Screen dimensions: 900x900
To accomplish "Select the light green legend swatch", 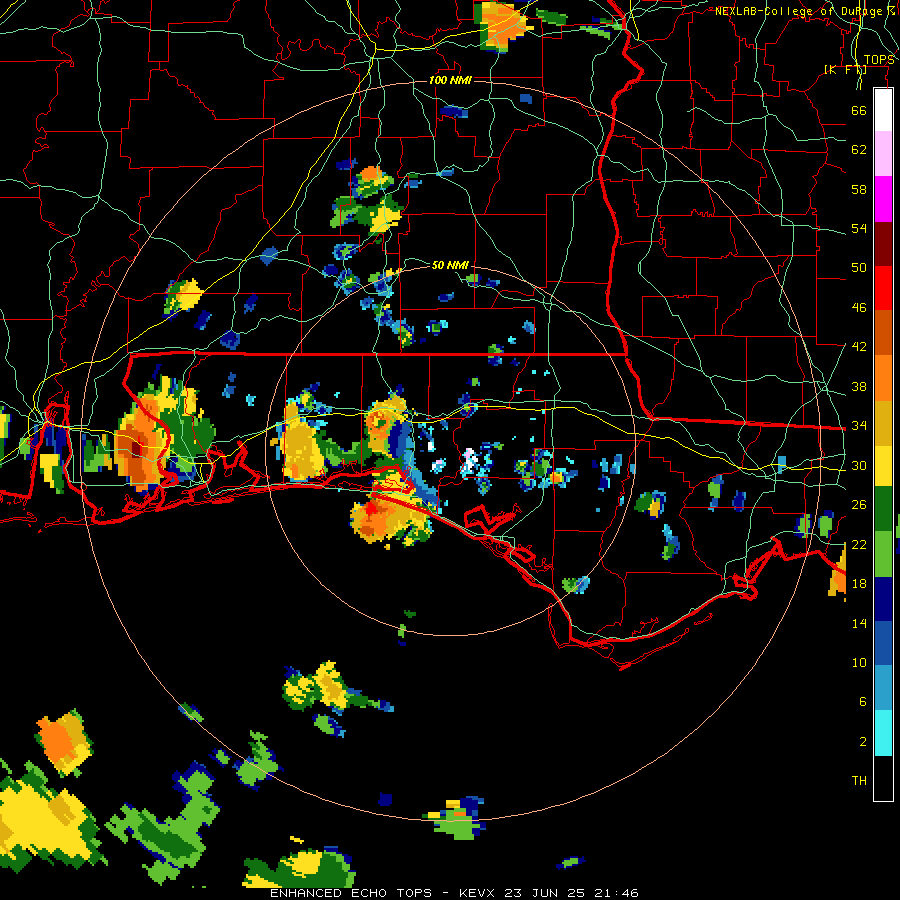I will [883, 554].
